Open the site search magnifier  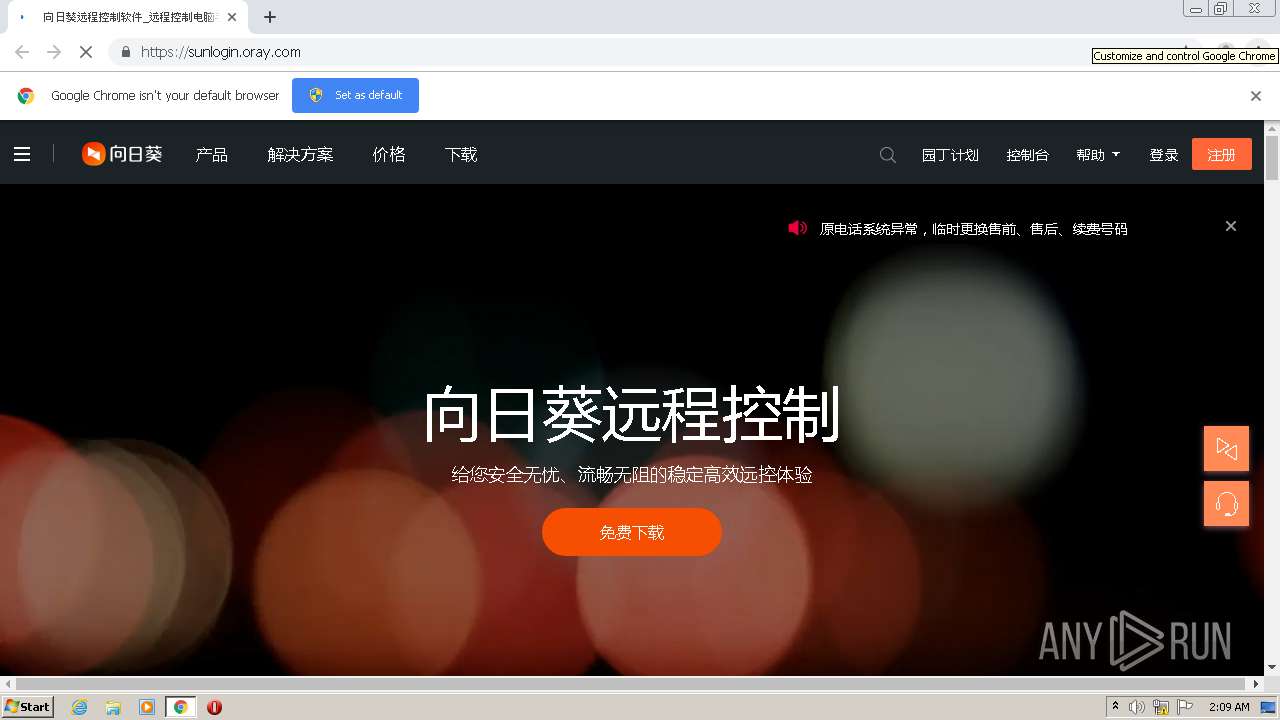click(887, 155)
